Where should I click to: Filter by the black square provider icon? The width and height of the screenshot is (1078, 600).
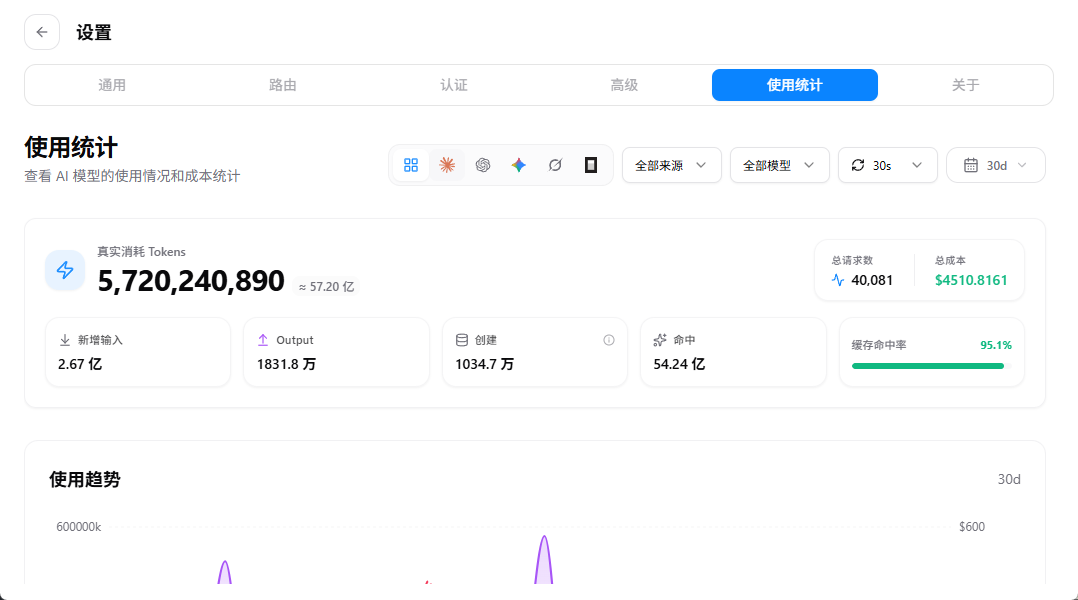click(591, 165)
